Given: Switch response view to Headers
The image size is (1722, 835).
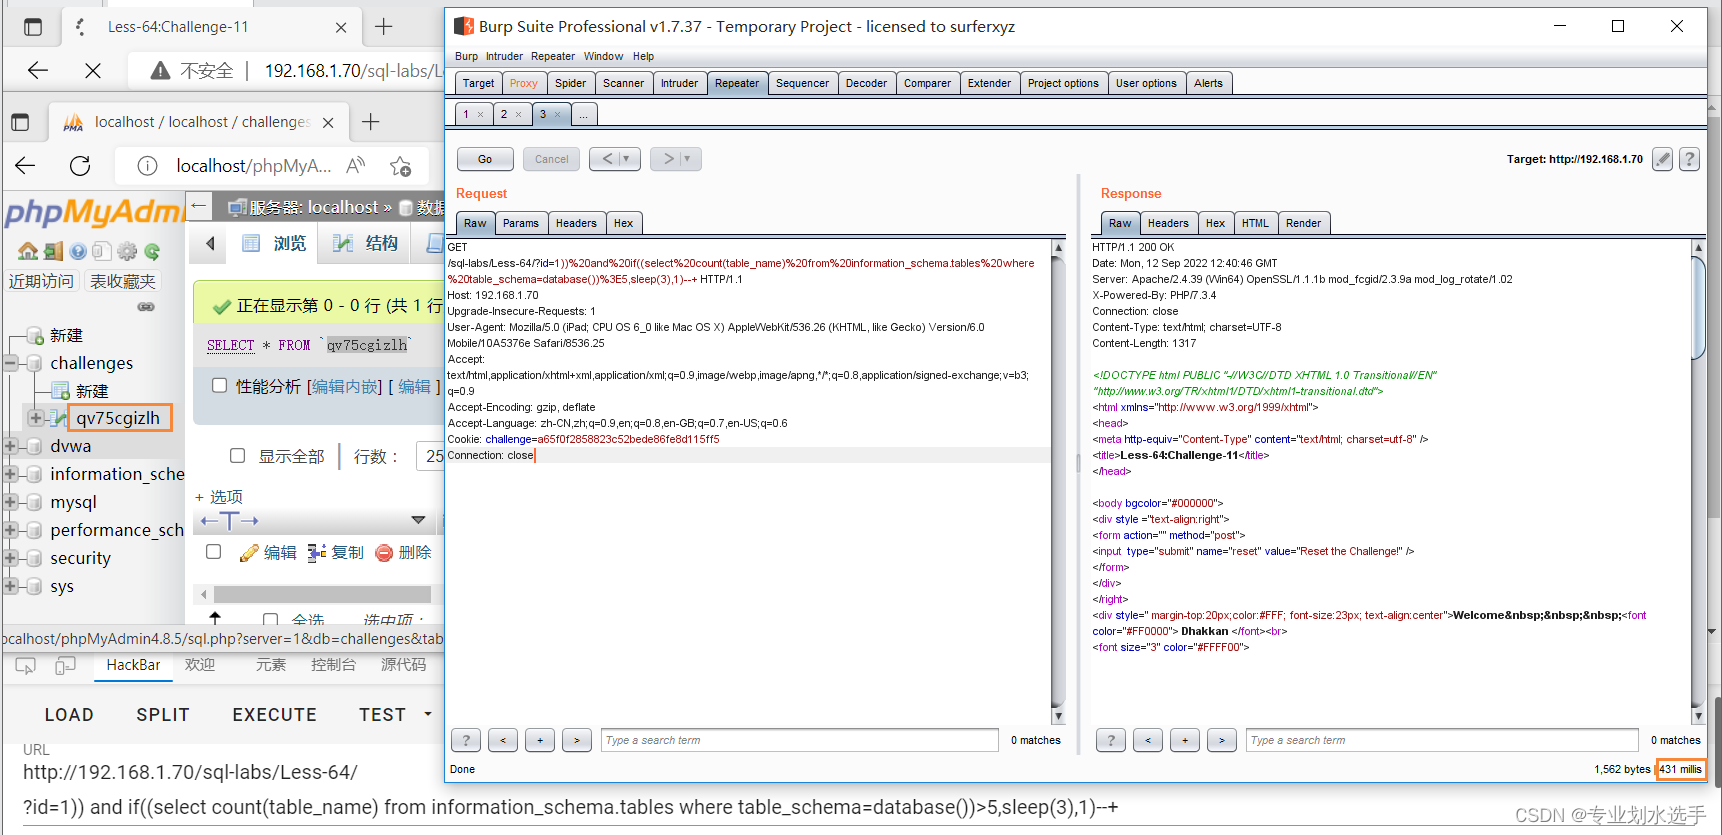Looking at the screenshot, I should coord(1168,223).
